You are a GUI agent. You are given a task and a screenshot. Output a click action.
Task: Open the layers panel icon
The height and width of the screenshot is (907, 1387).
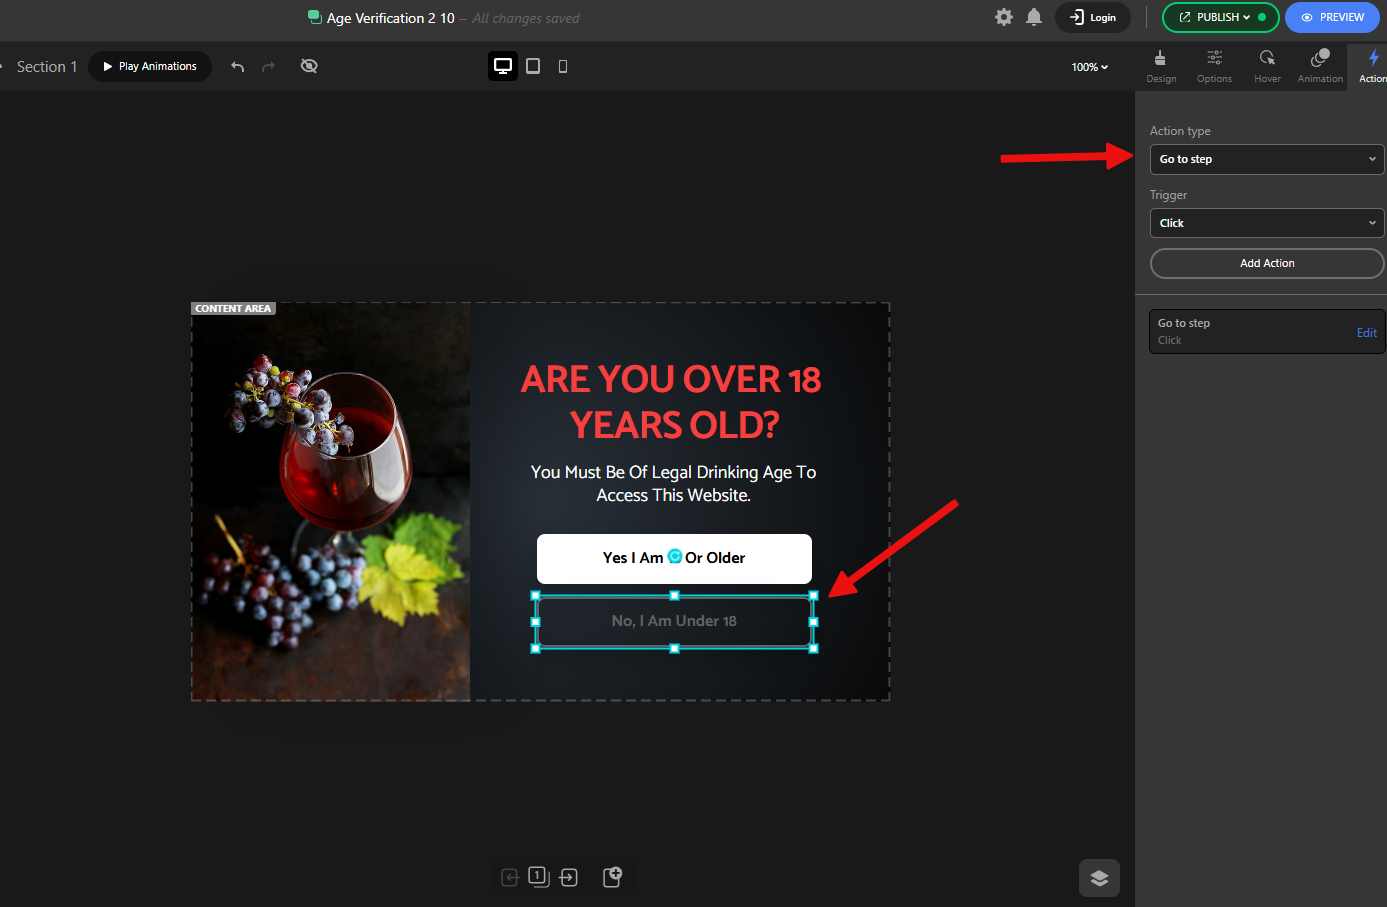click(x=1099, y=878)
